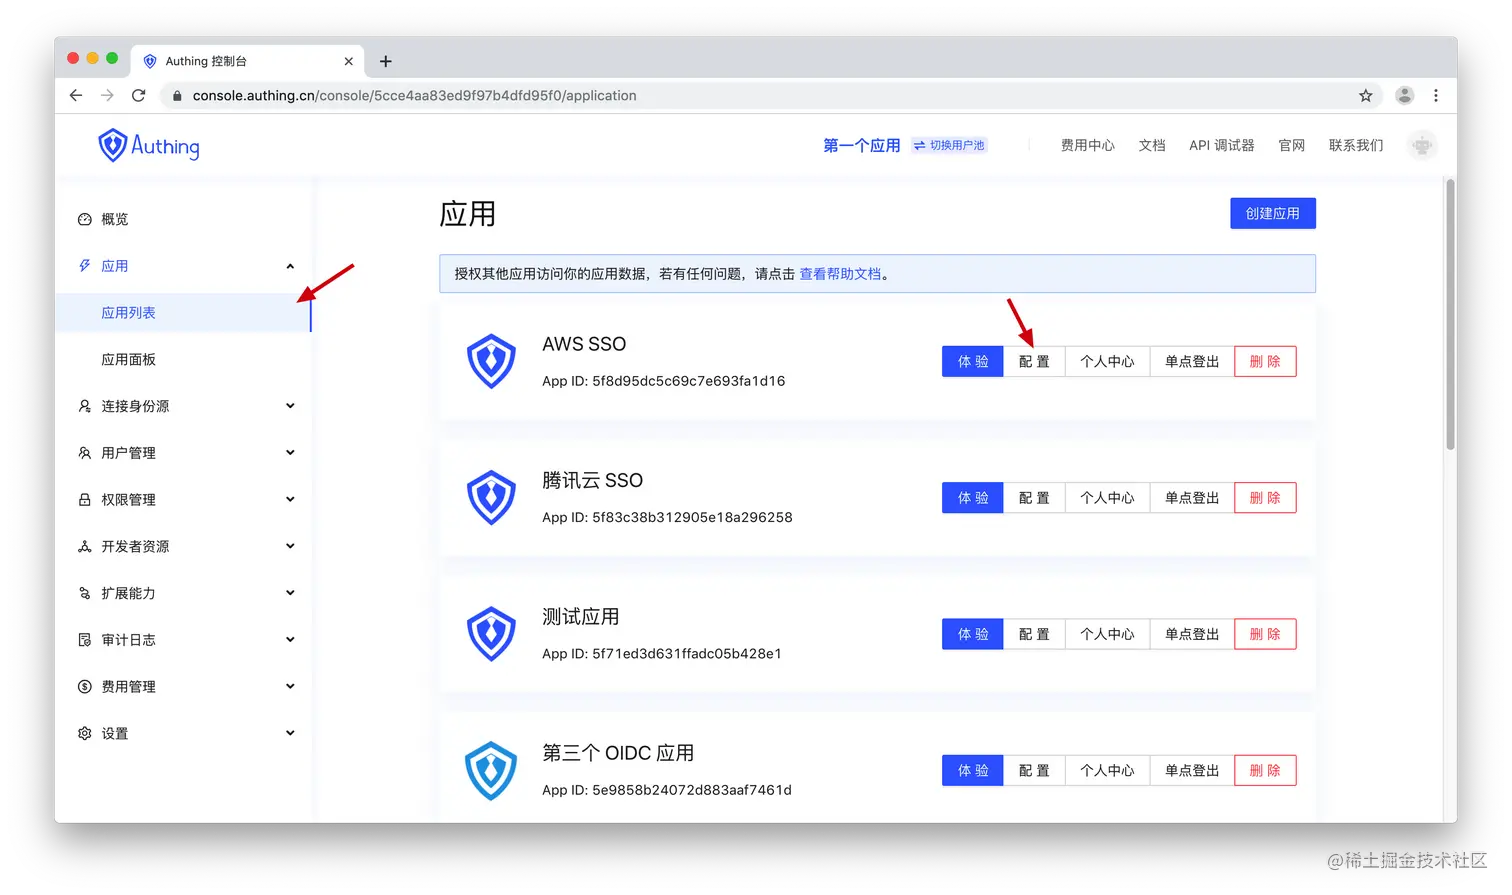Click the page vertical scrollbar
Screen dimensions: 1512x895
pyautogui.click(x=1450, y=314)
